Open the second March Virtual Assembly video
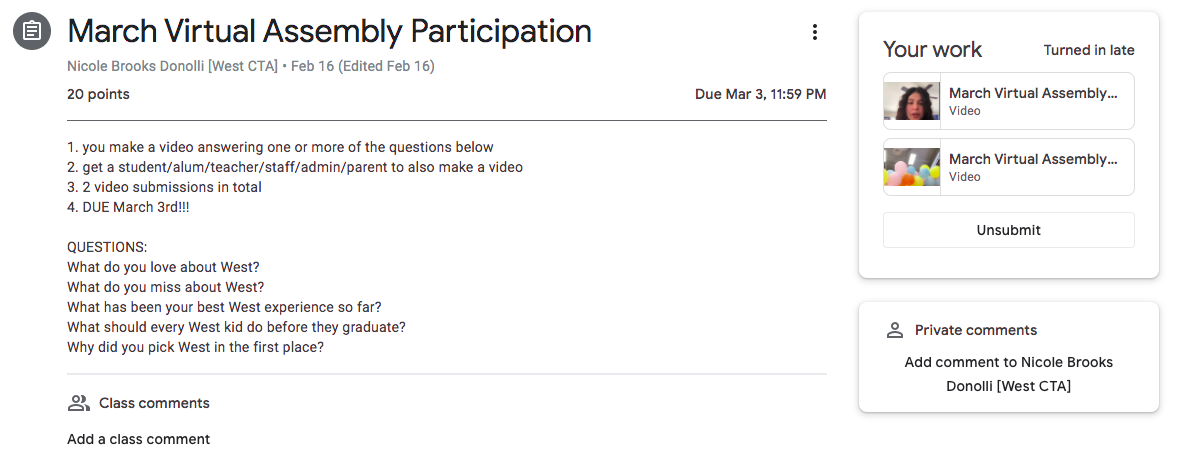 (x=1033, y=159)
